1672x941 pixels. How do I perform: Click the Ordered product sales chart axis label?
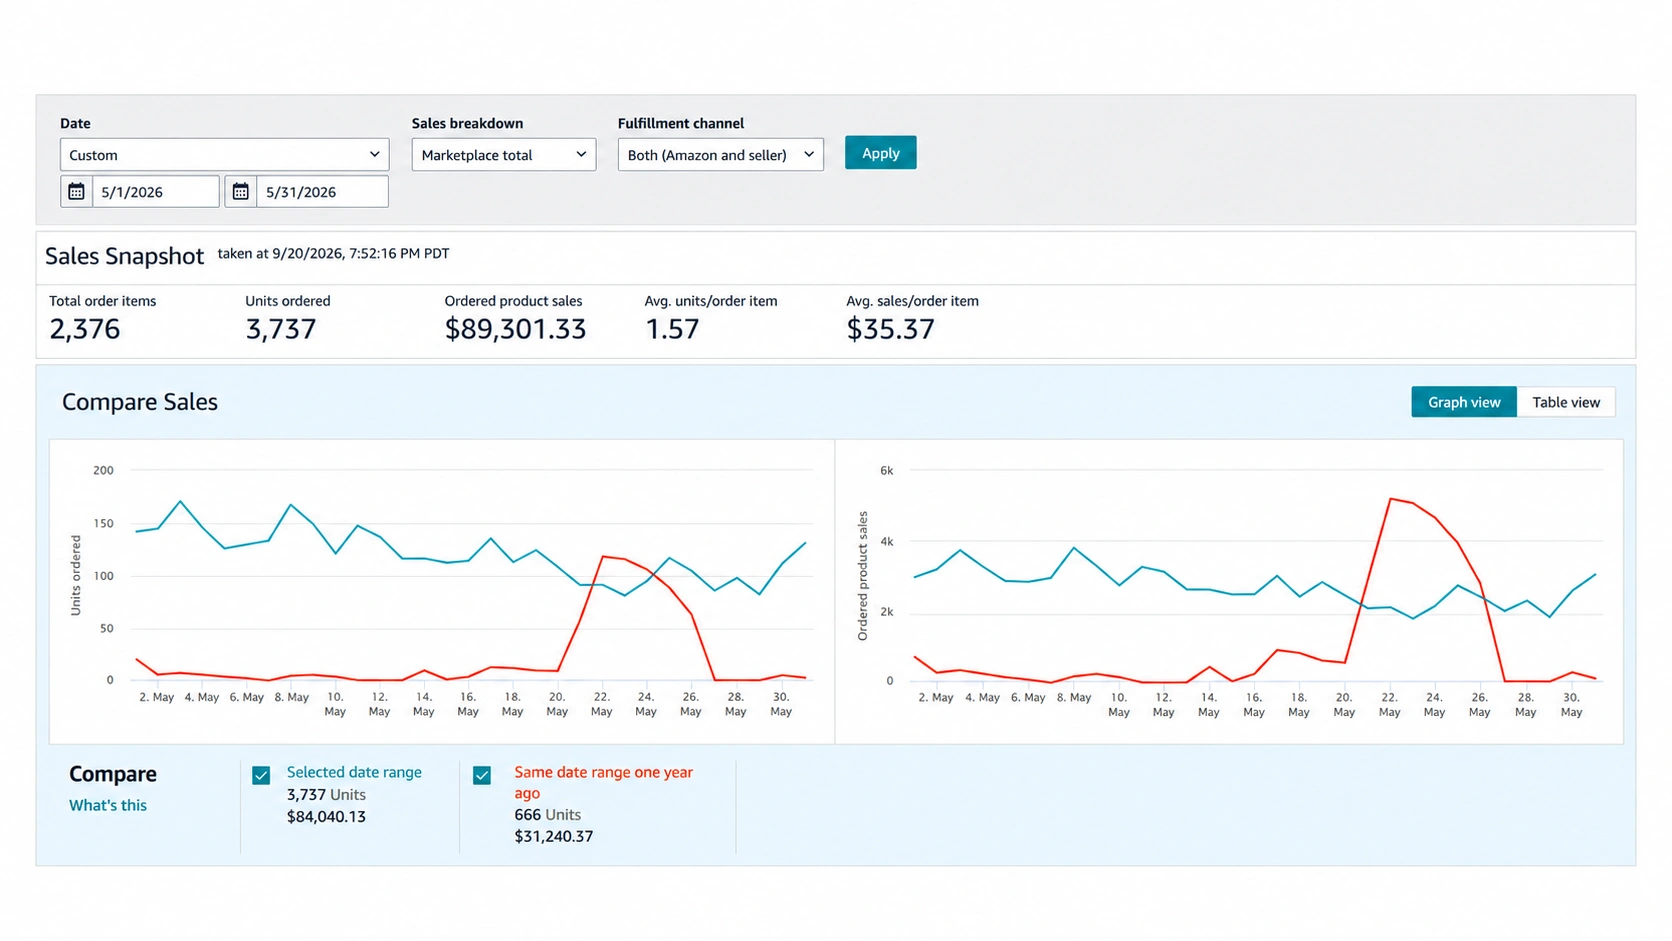pyautogui.click(x=863, y=576)
